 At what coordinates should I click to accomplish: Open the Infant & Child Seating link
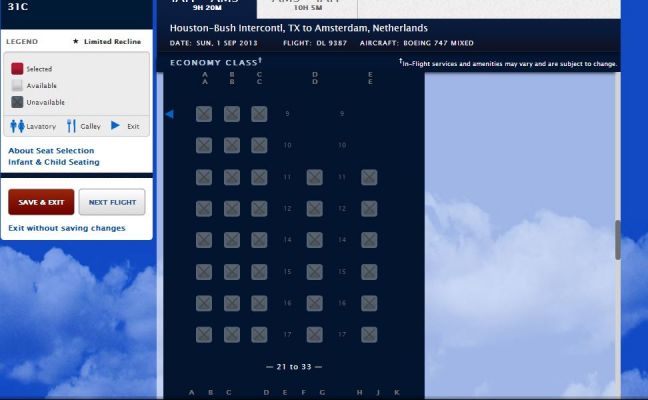pyautogui.click(x=54, y=162)
